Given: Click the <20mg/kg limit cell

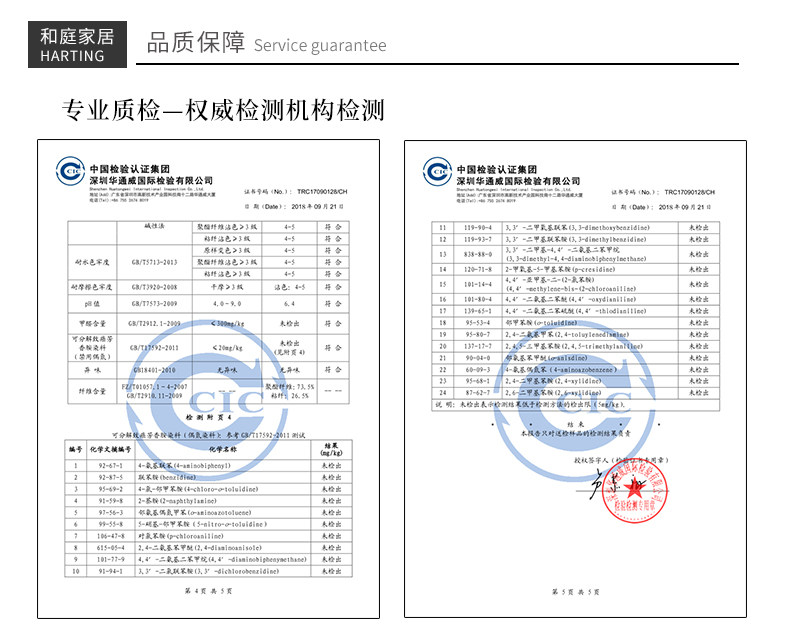Looking at the screenshot, I should [x=227, y=348].
